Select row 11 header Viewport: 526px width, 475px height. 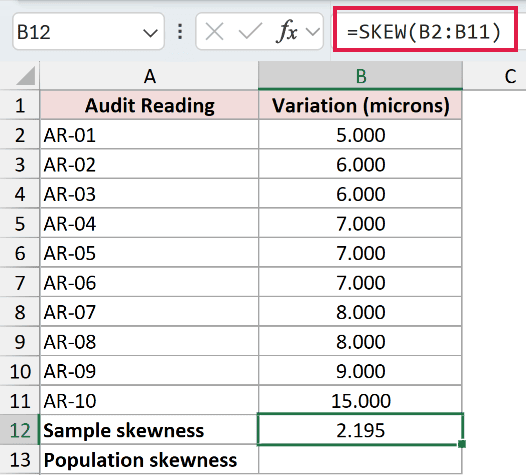click(20, 401)
